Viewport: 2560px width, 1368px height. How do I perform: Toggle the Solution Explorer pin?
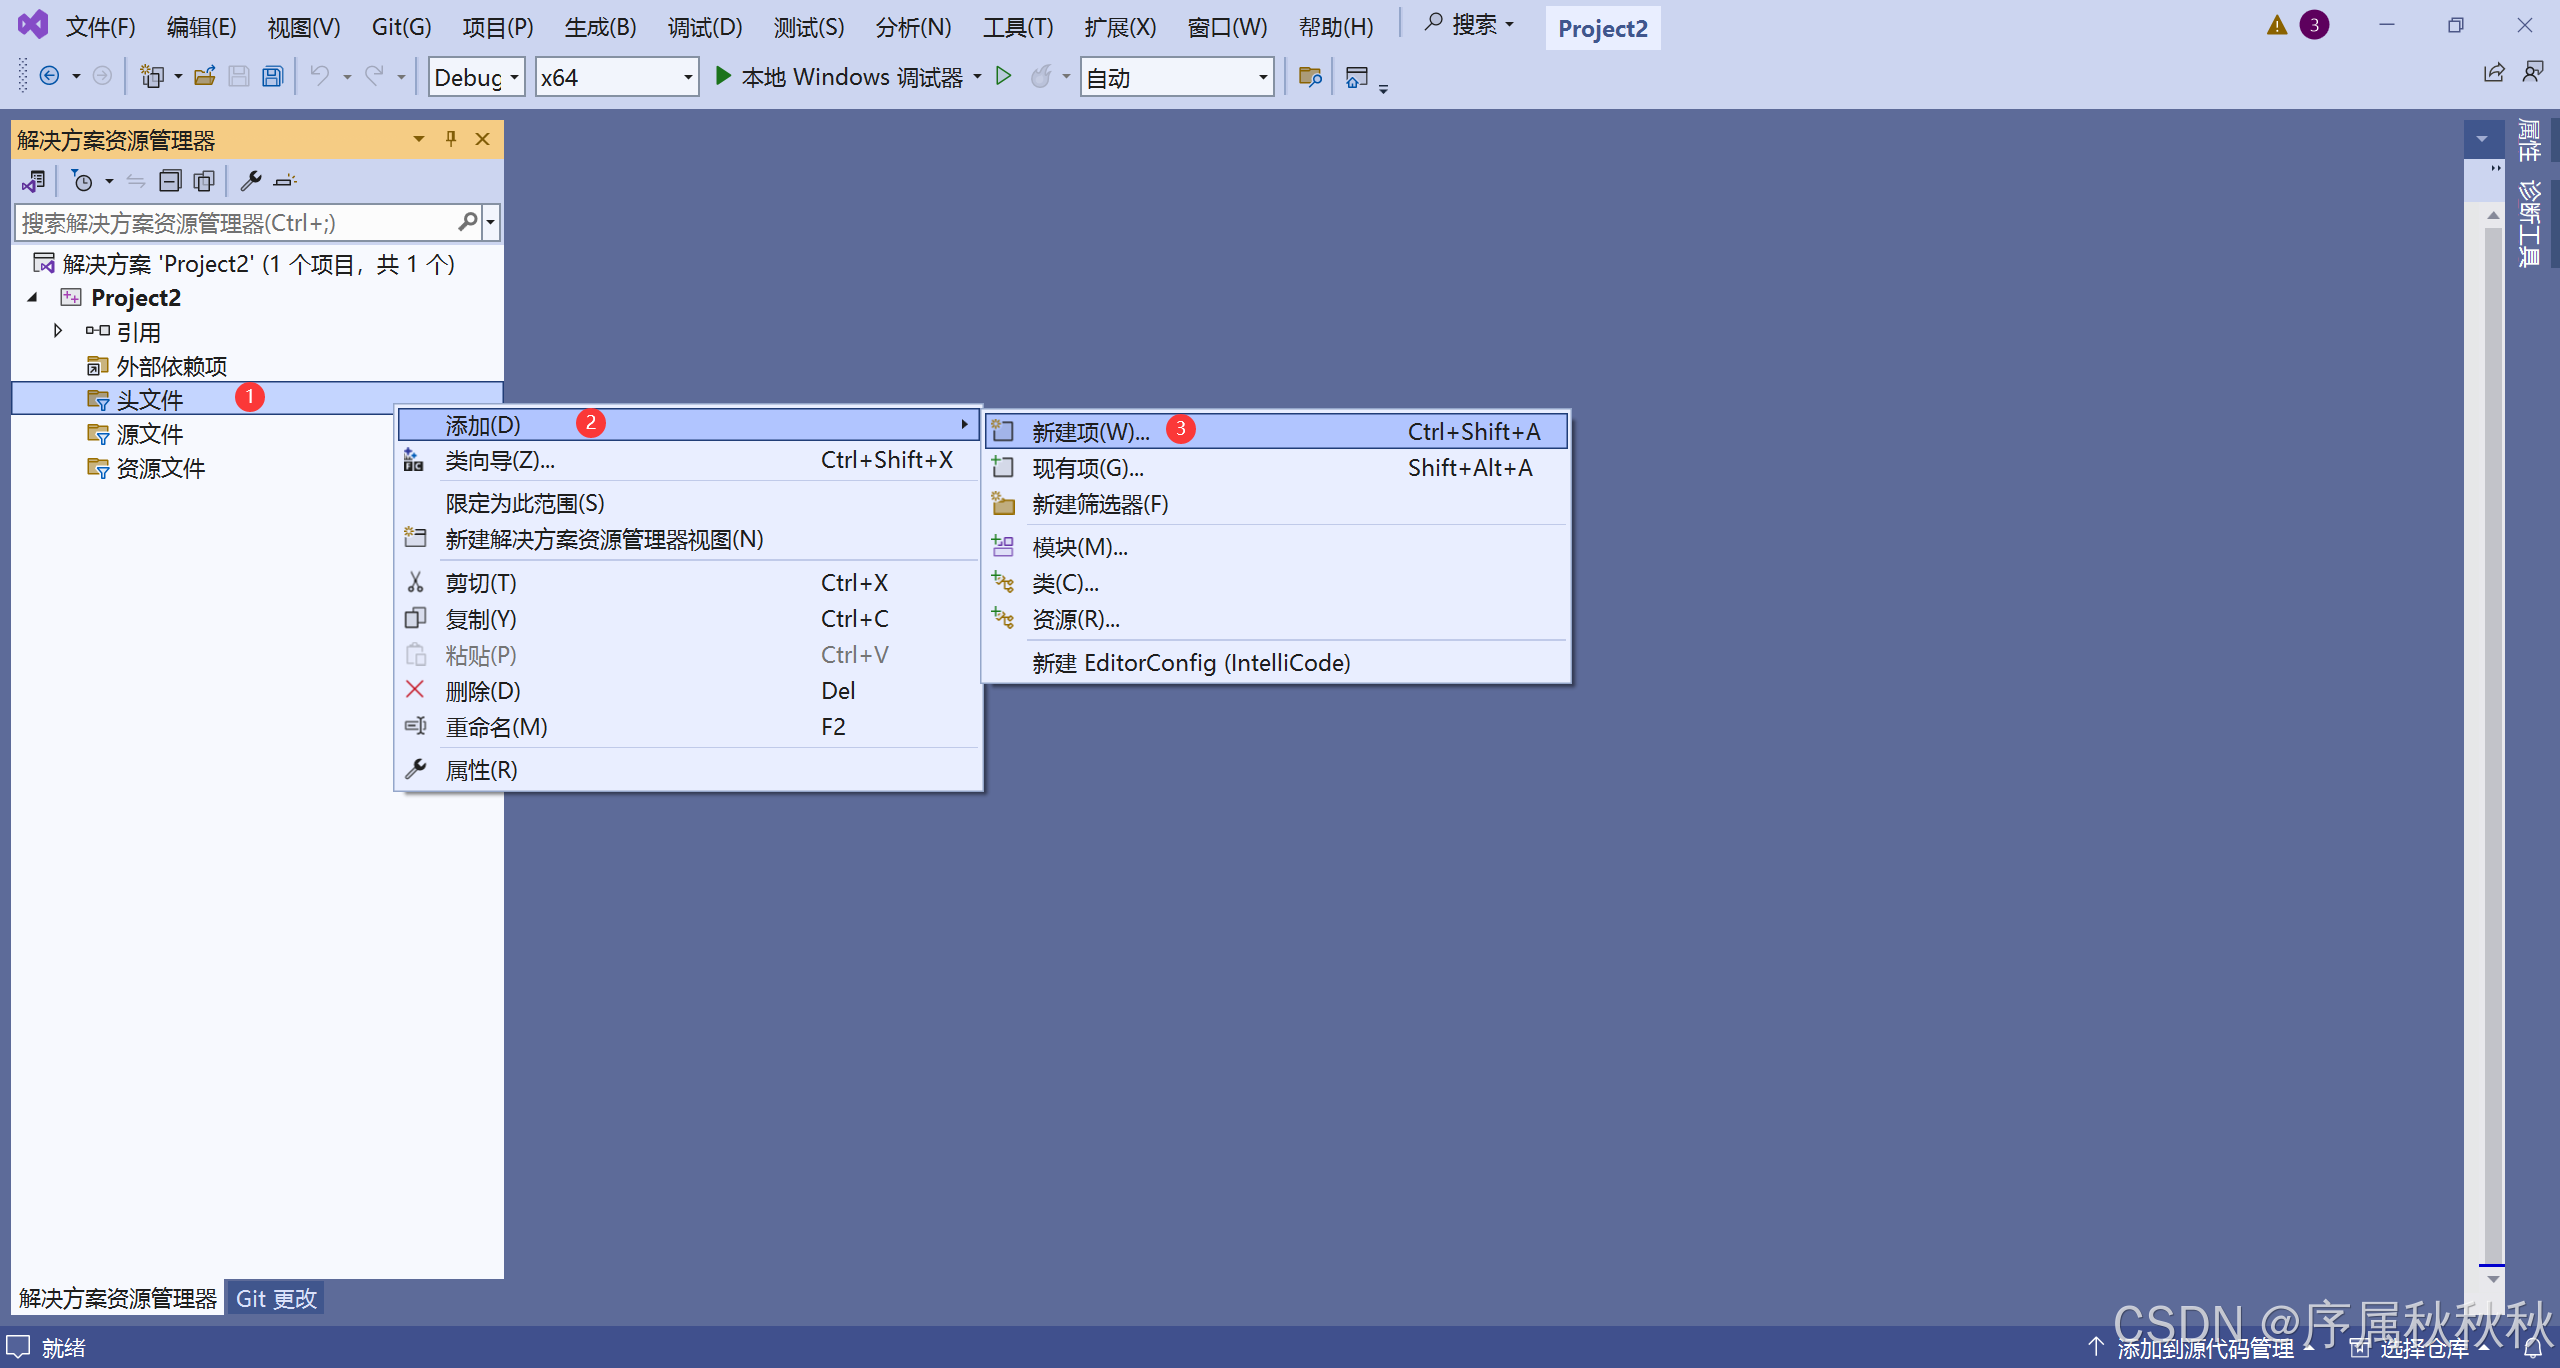450,139
